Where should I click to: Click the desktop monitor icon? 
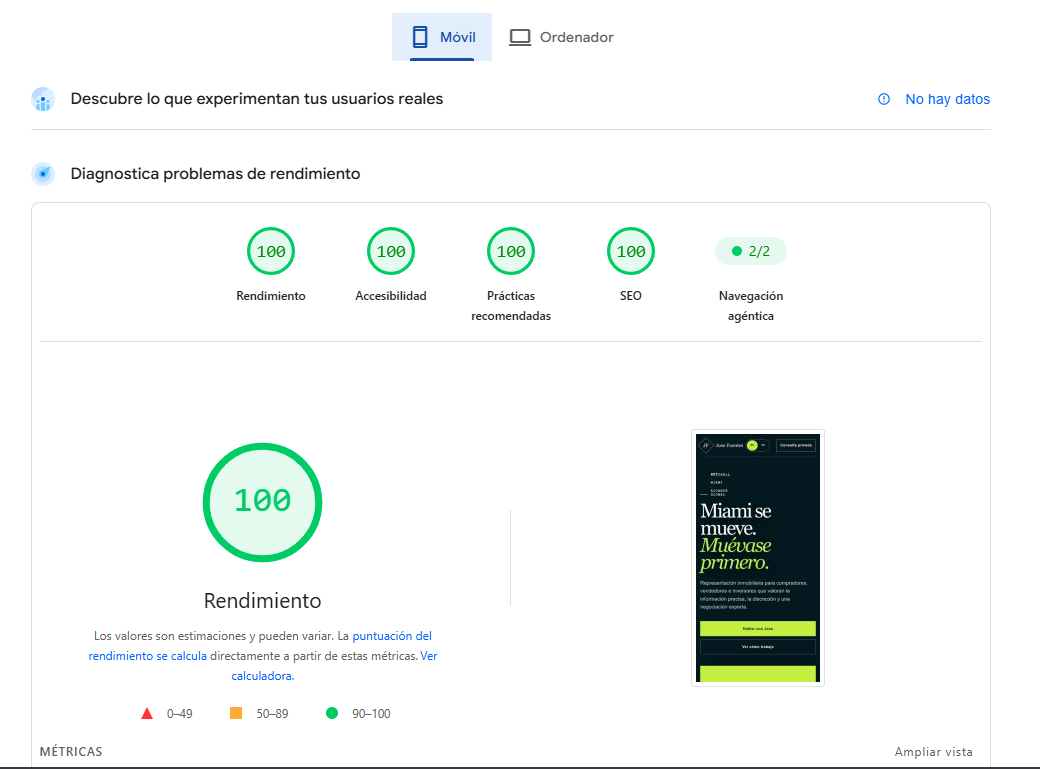(520, 37)
